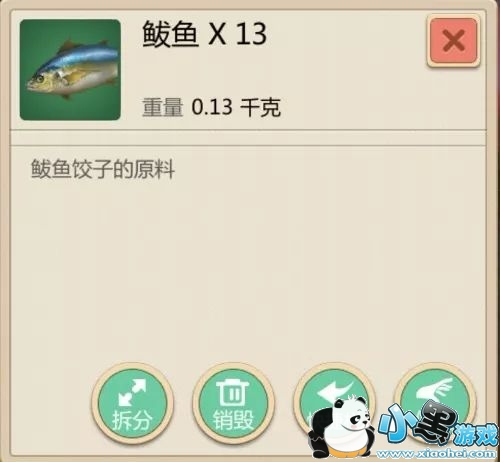Click the diagonal double-arrow split icon
This screenshot has height=462, width=500.
coord(132,391)
